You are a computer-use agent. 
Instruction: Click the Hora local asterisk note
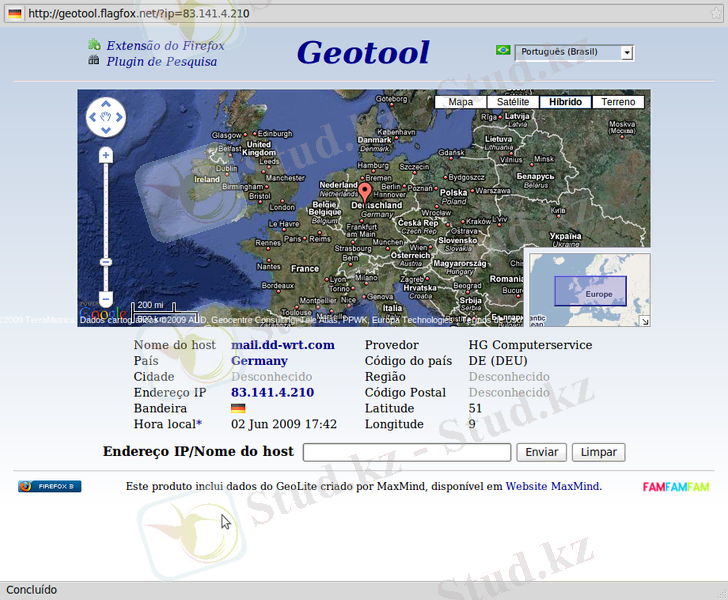(x=199, y=423)
